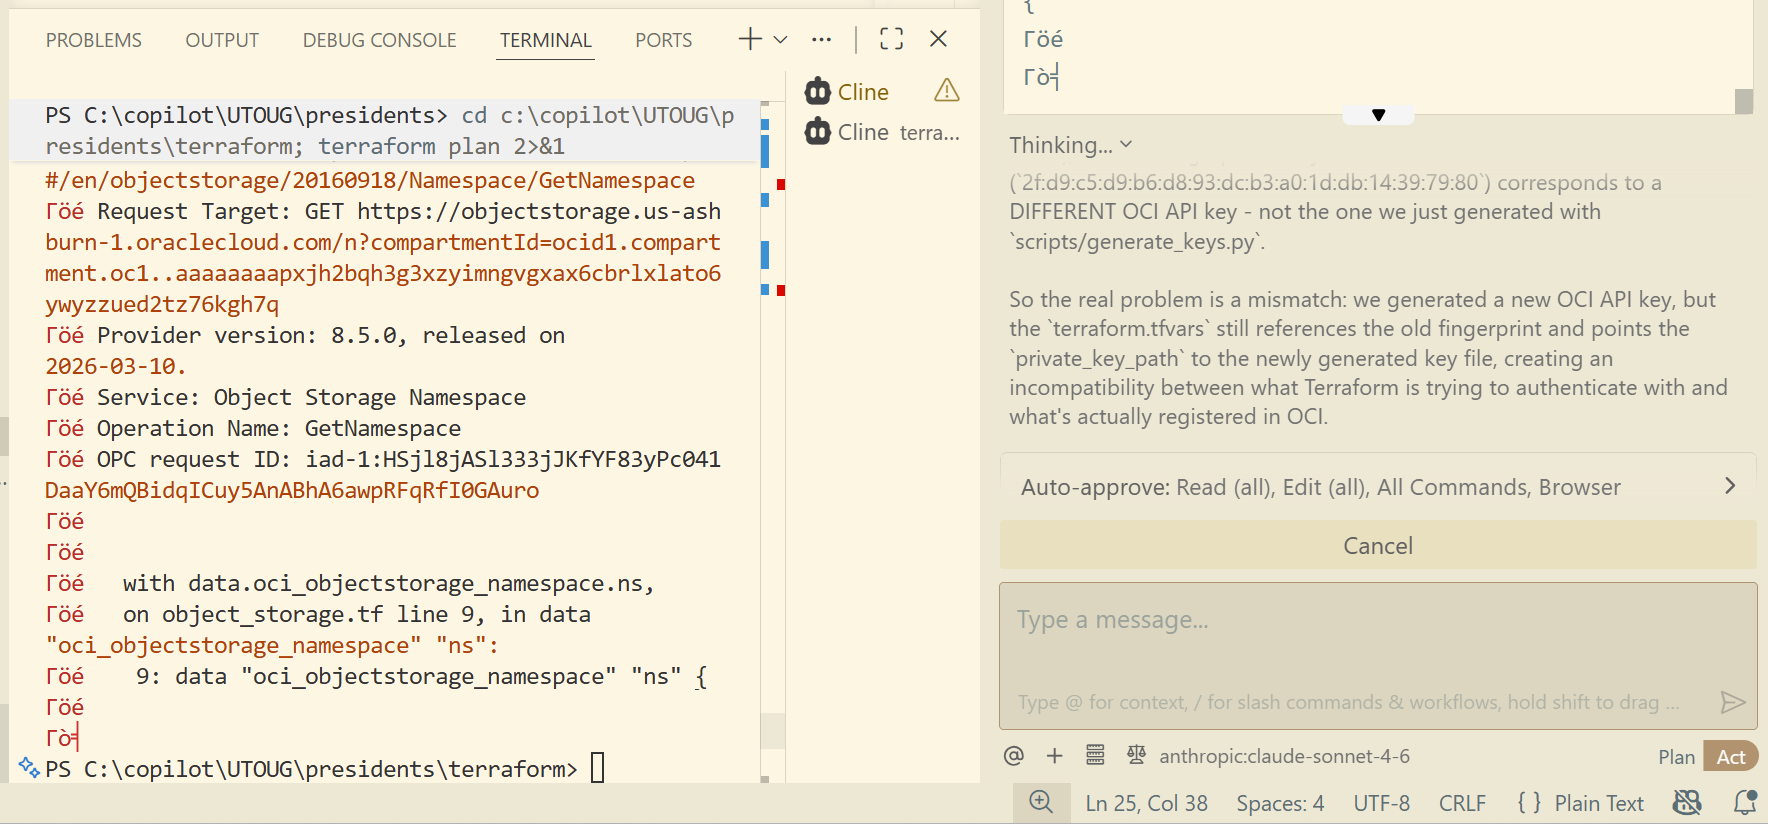Click the Copilot status icon
The image size is (1768, 824).
click(x=1687, y=802)
